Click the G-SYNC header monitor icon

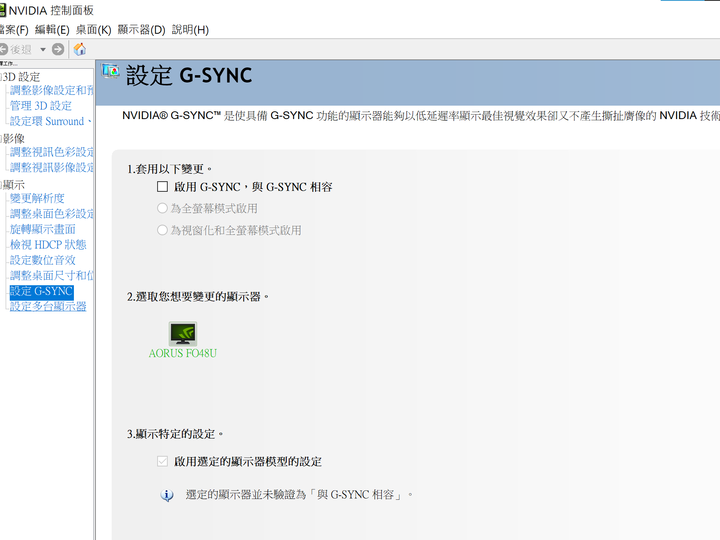pos(111,72)
